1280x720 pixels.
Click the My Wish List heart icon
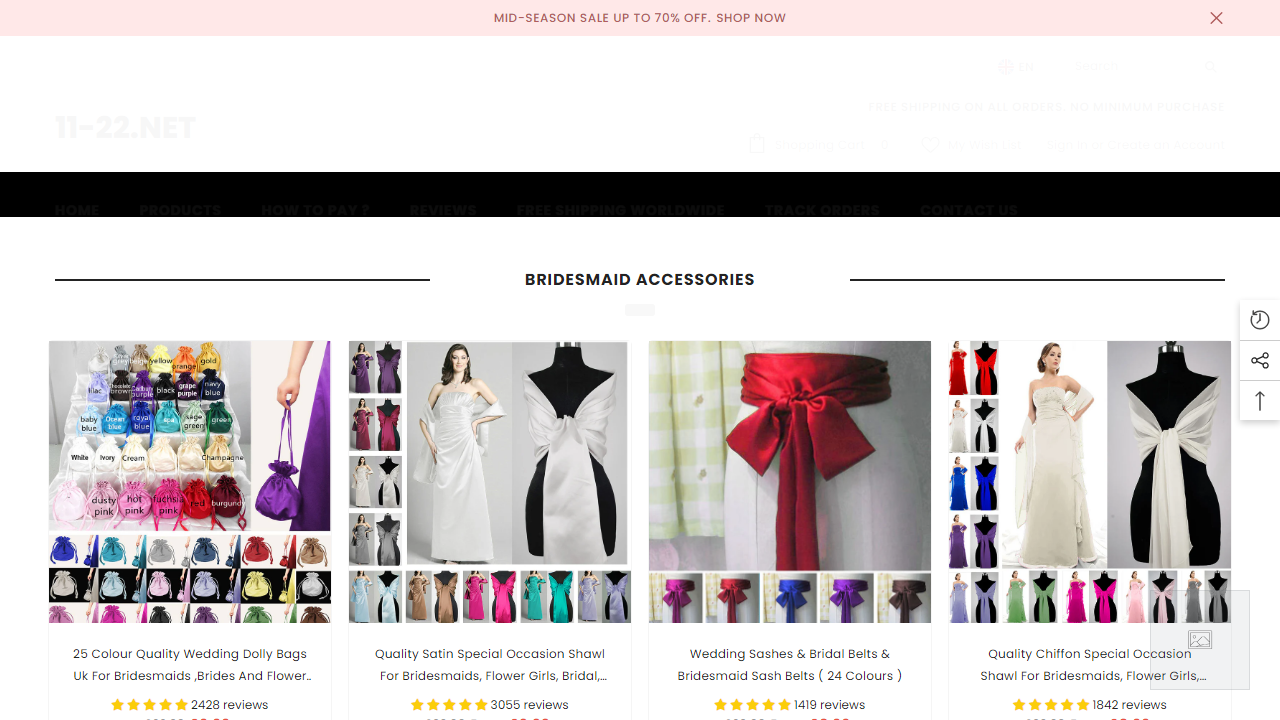click(x=930, y=145)
